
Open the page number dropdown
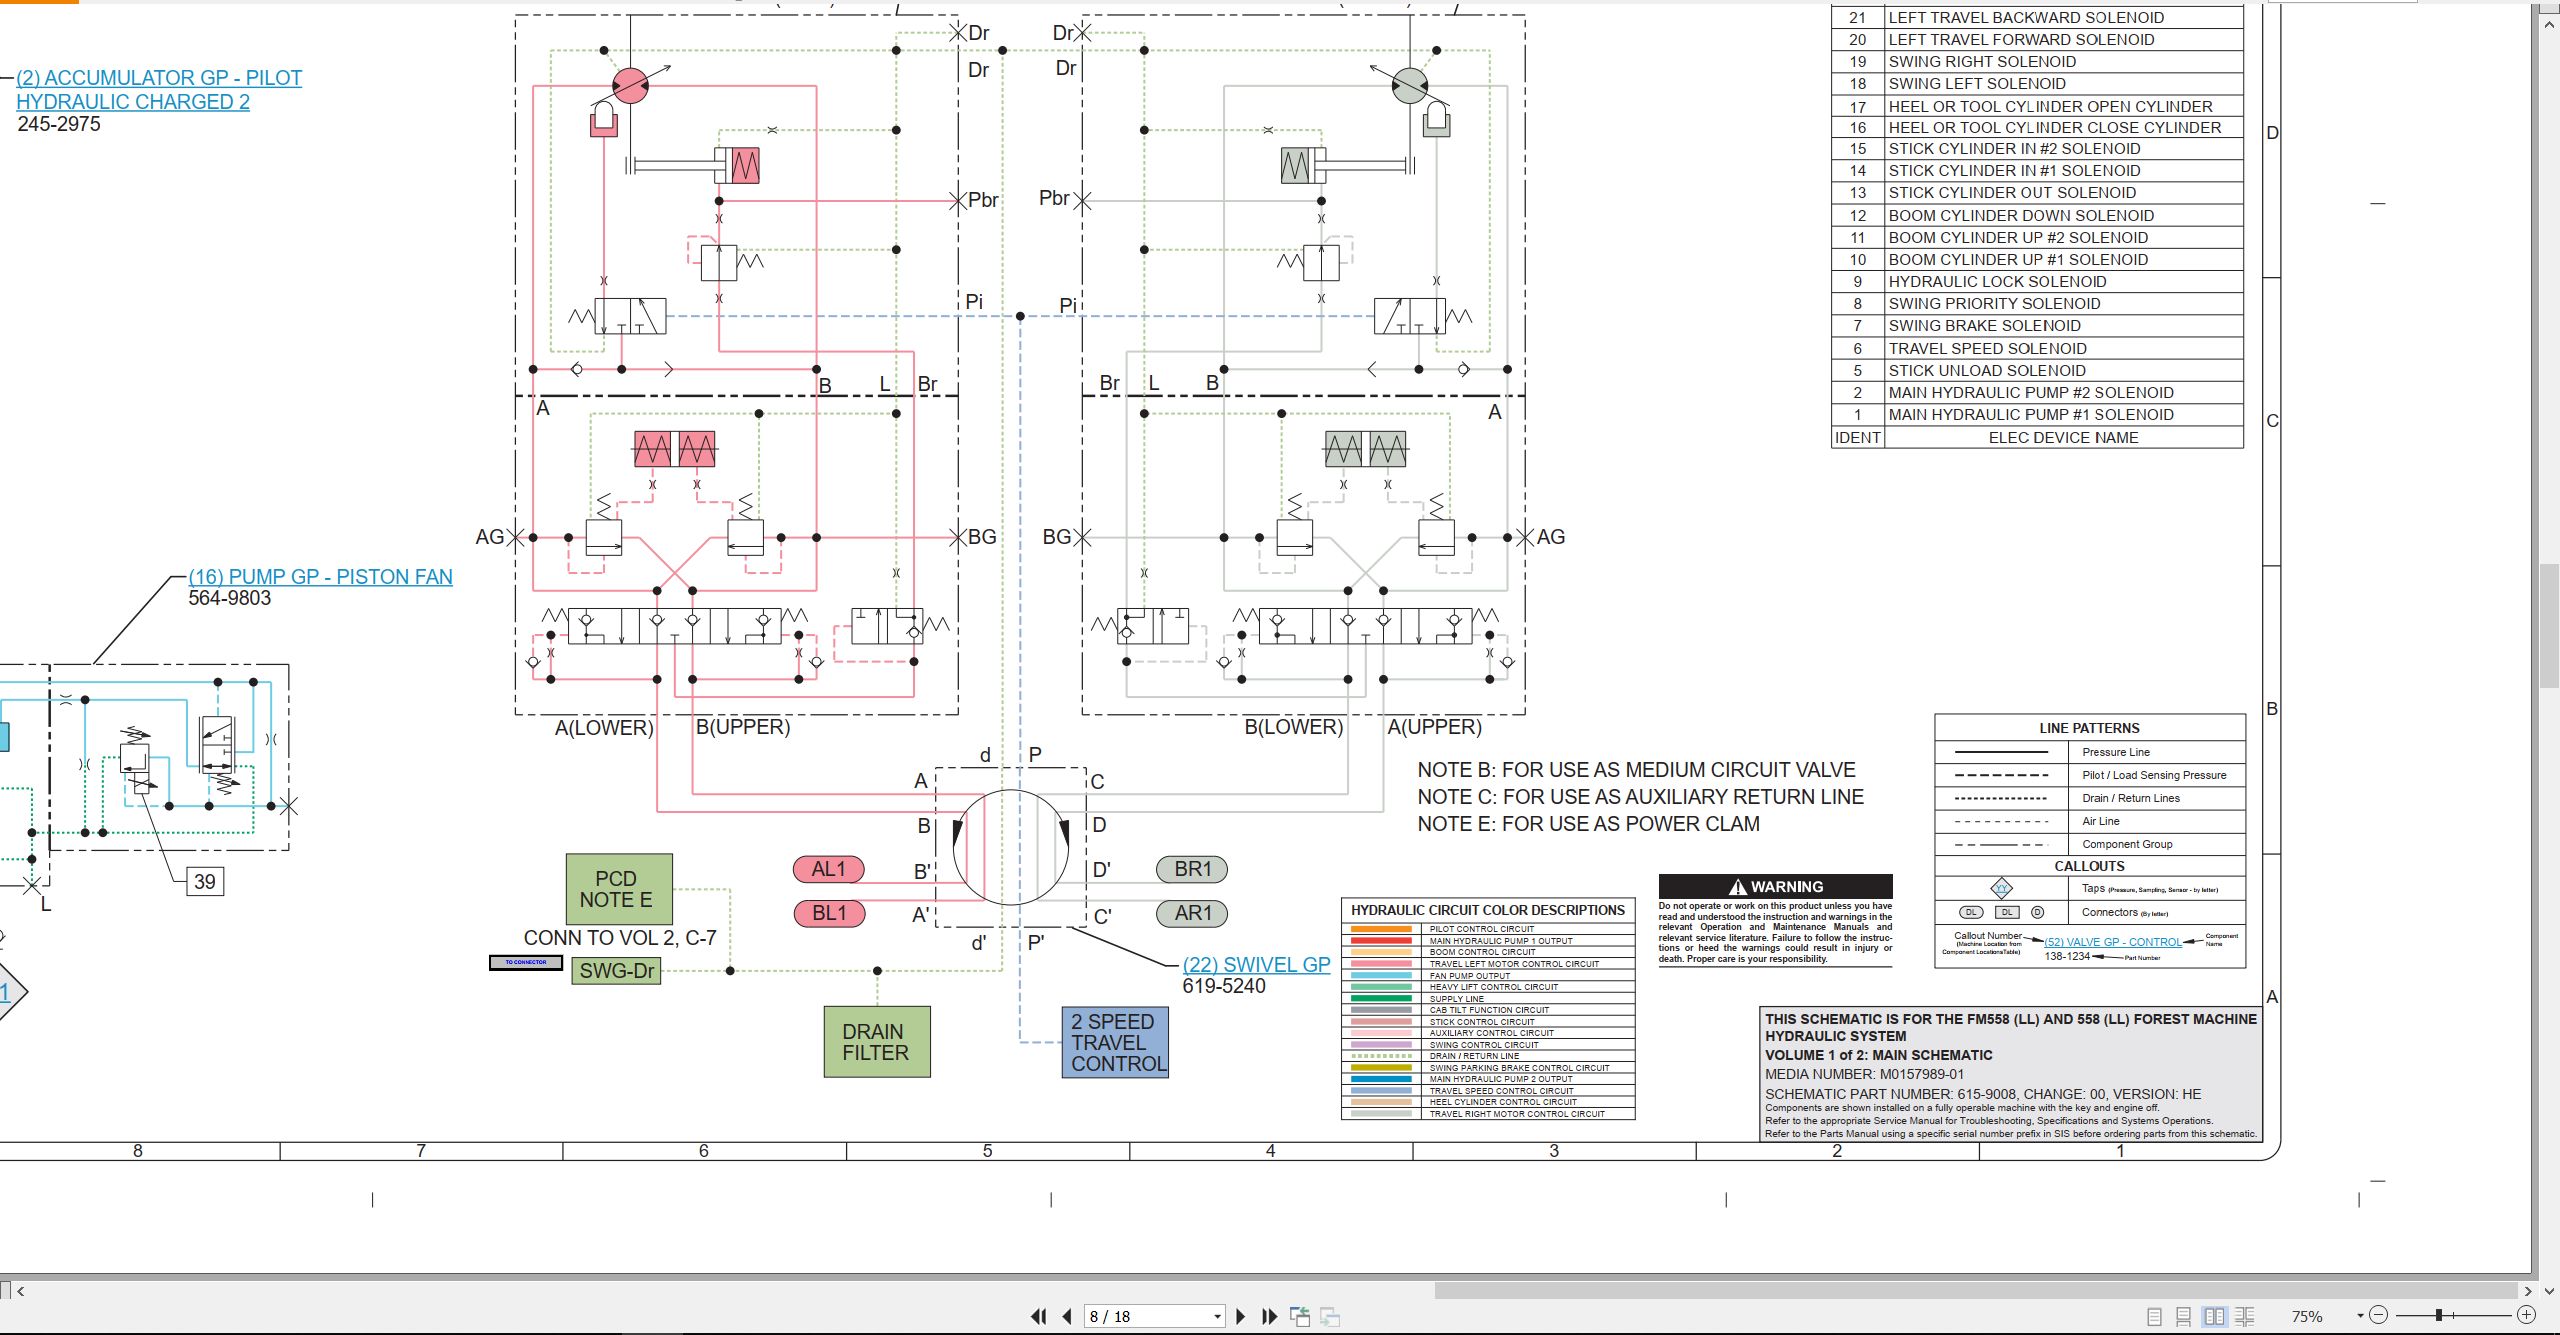[x=1217, y=1317]
